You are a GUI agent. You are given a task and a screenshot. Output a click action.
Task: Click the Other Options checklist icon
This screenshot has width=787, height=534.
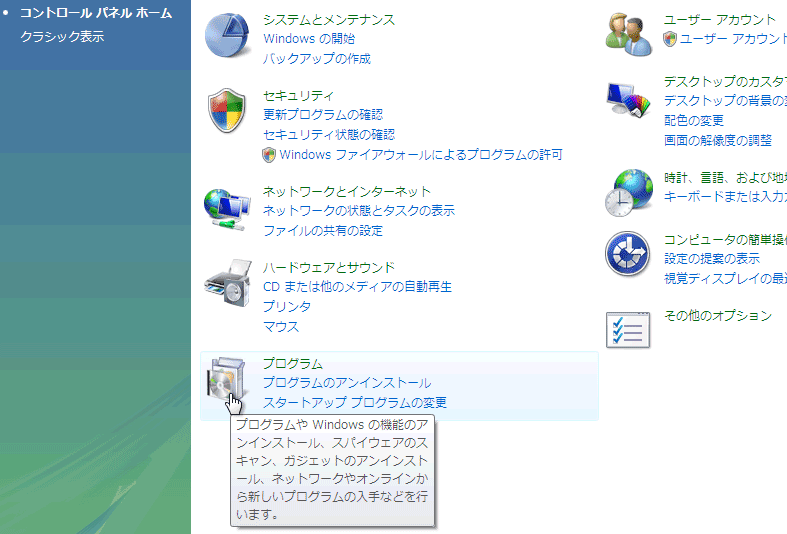point(629,328)
